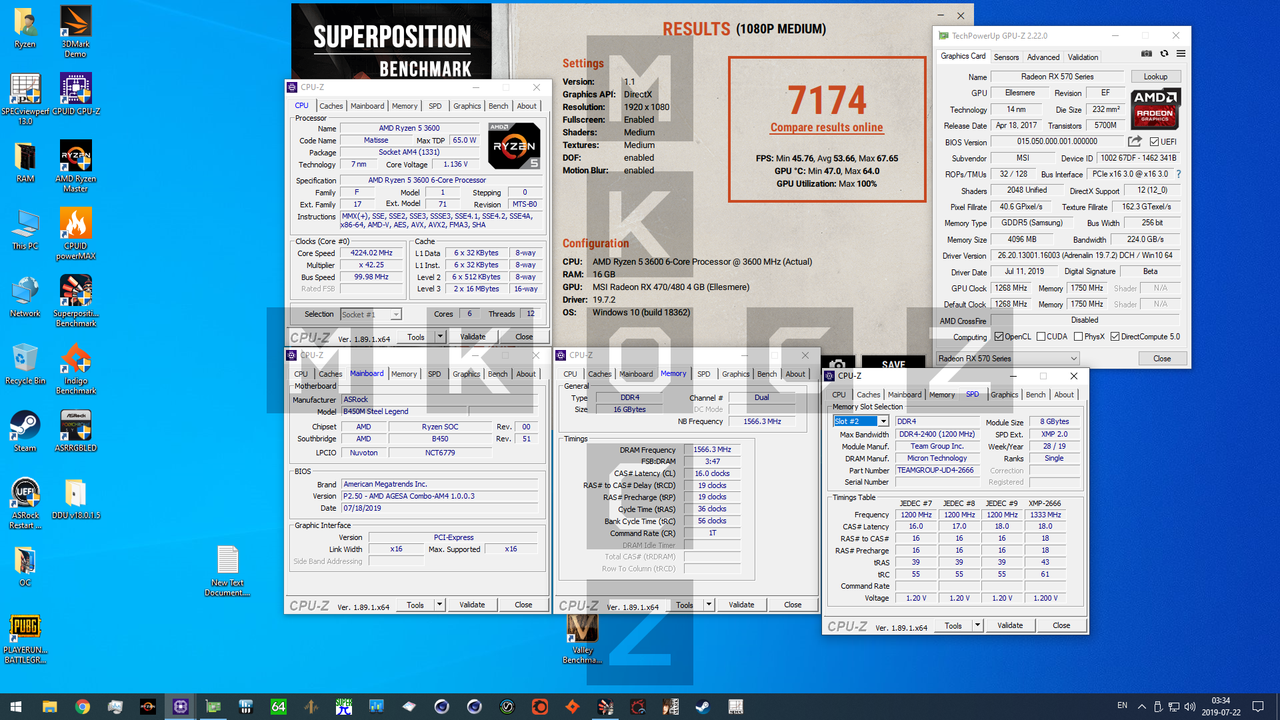Screen dimensions: 1280x720
Task: Click GPU-Z screenshot camera icon
Action: pyautogui.click(x=1147, y=53)
